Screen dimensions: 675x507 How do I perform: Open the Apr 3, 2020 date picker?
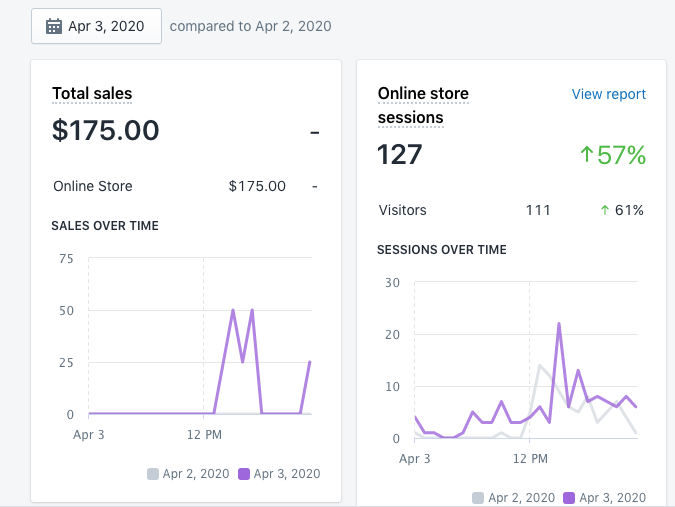point(96,26)
